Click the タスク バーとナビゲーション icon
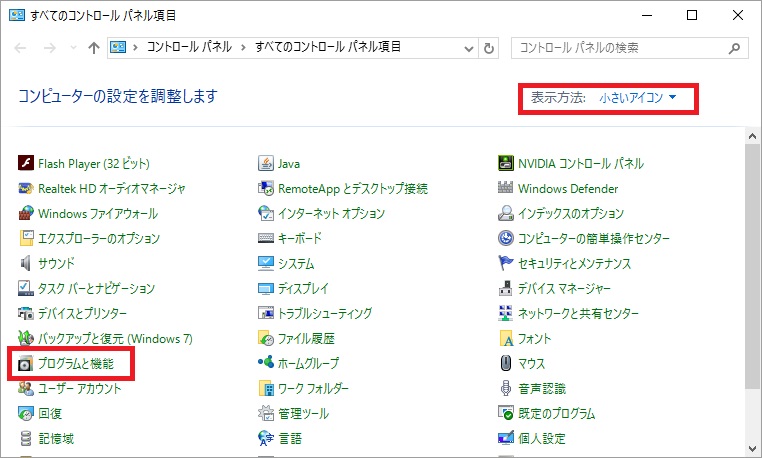The height and width of the screenshot is (458, 762). [x=26, y=288]
